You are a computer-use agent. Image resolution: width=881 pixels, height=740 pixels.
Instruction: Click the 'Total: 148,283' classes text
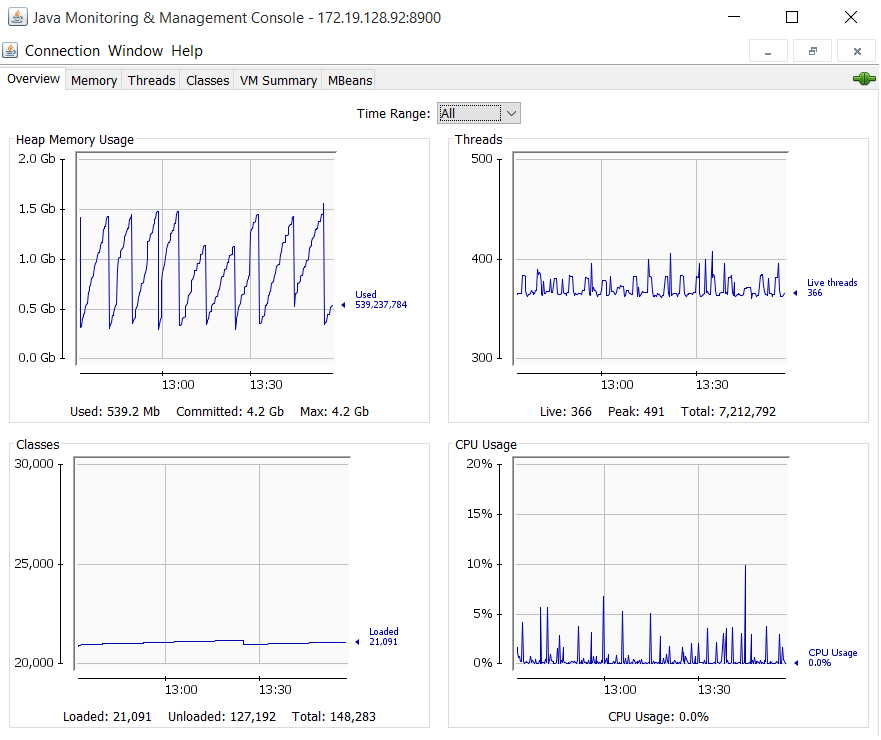click(x=334, y=716)
